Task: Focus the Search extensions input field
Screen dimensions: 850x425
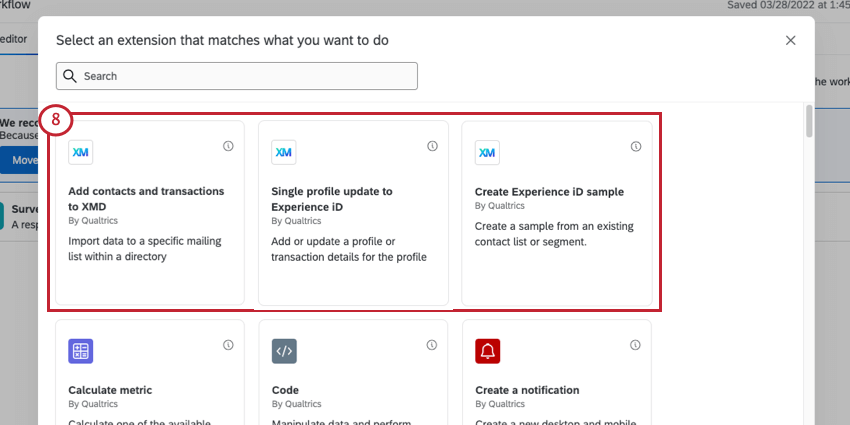Action: click(x=237, y=76)
